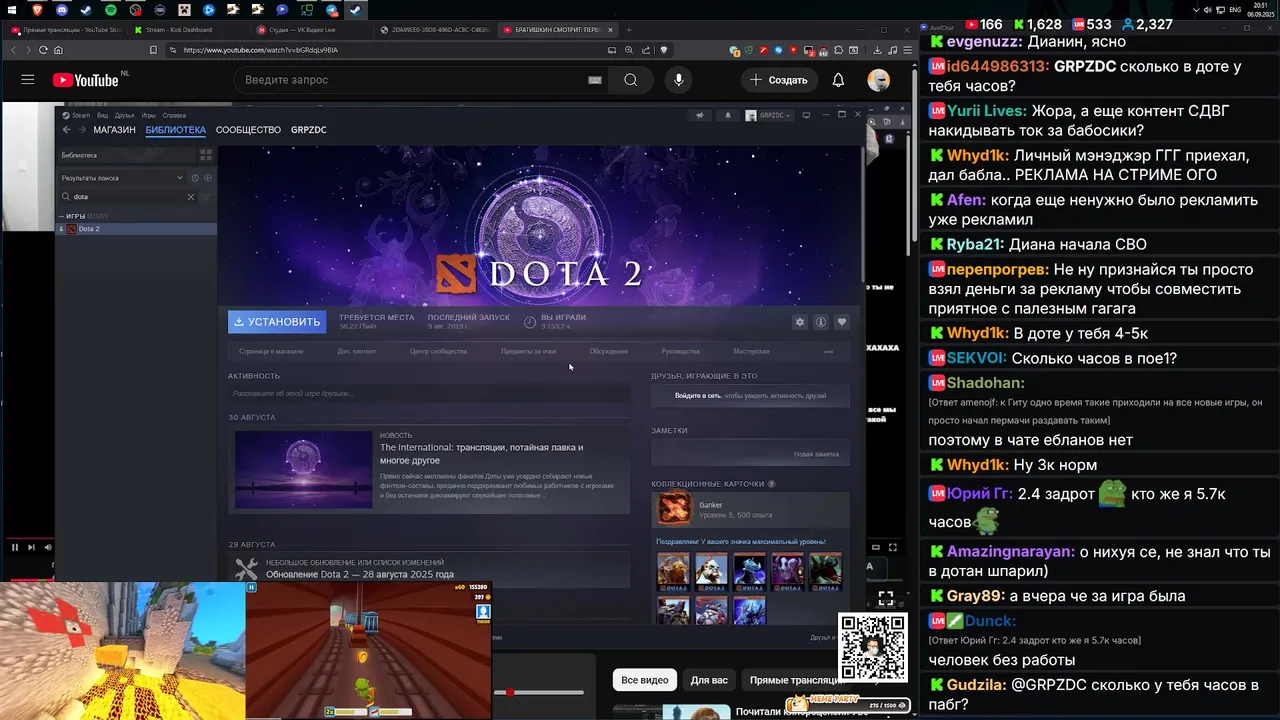Viewport: 1280px width, 720px height.
Task: Click Steam back navigation arrow
Action: point(66,130)
